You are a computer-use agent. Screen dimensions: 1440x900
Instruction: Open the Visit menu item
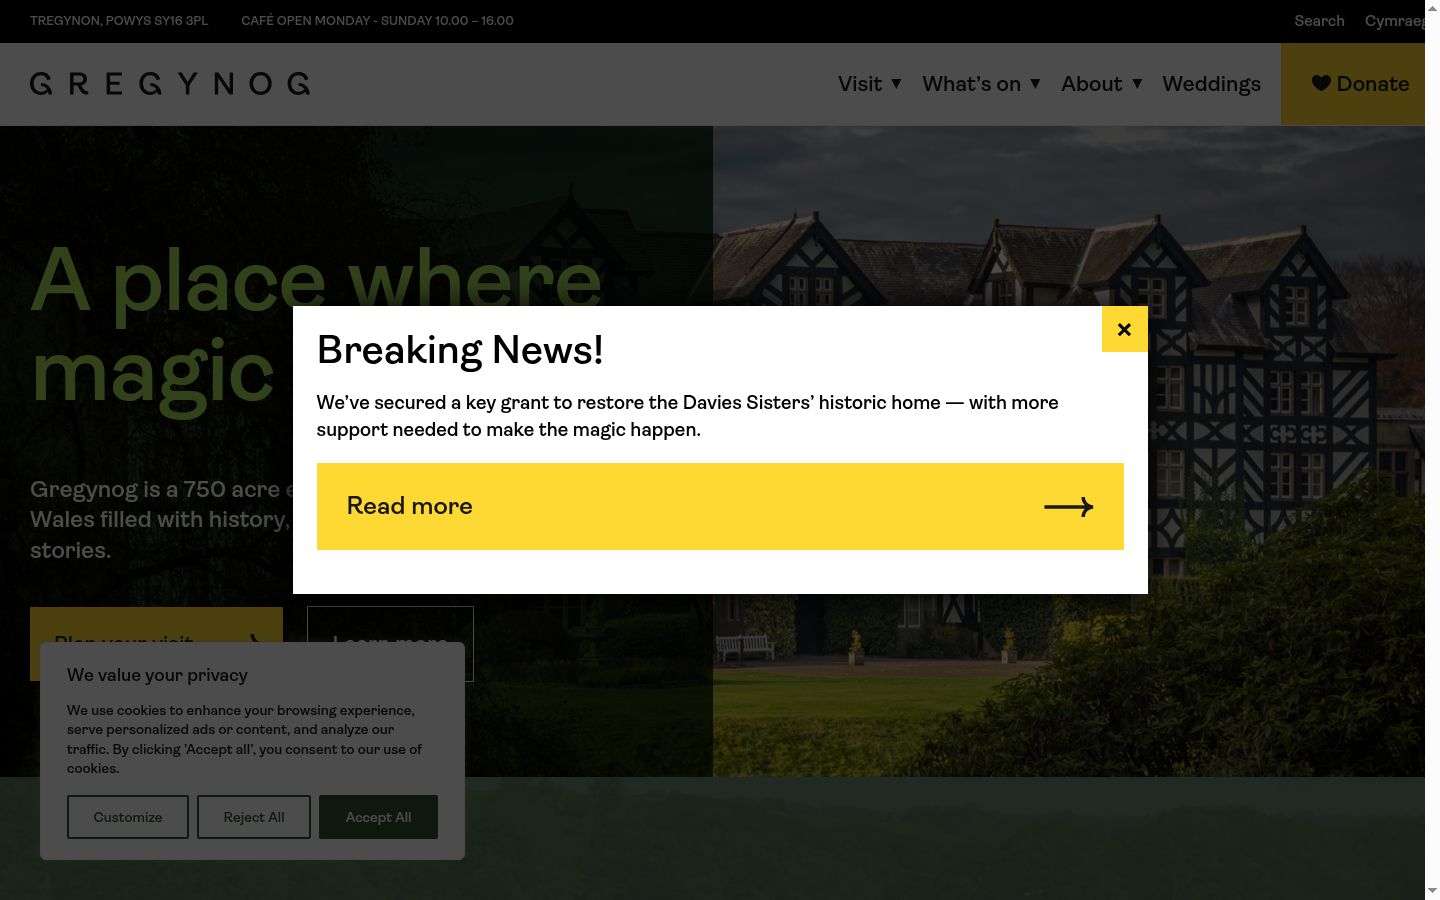point(860,84)
